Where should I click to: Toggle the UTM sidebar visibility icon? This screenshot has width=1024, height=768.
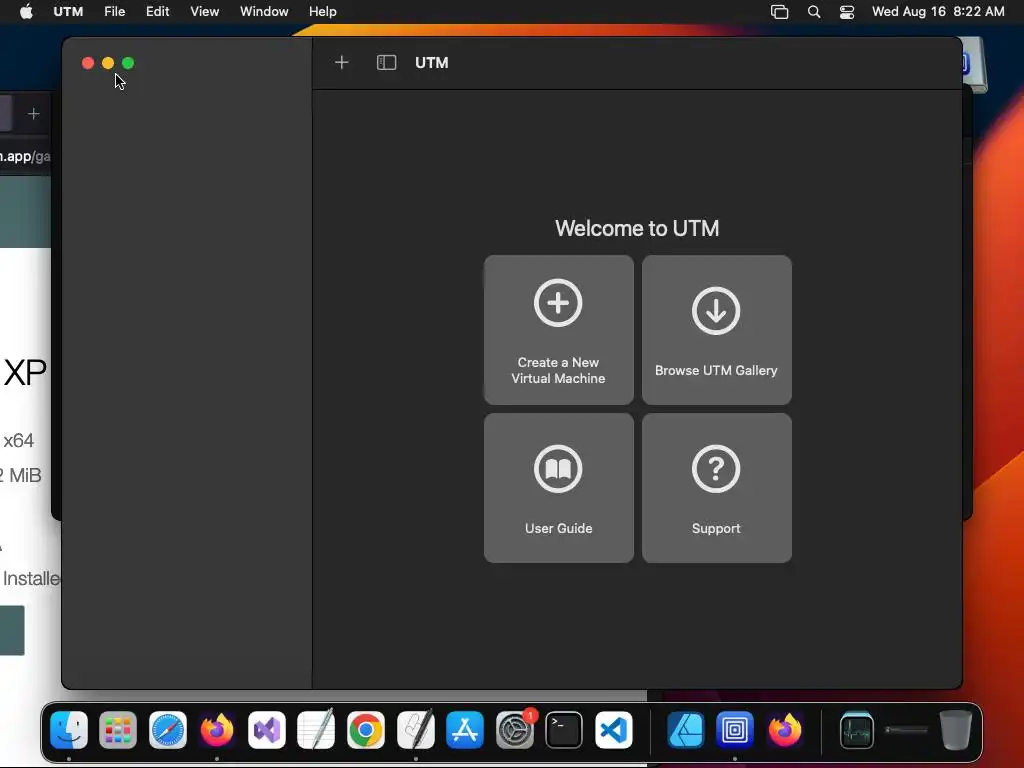click(x=387, y=63)
